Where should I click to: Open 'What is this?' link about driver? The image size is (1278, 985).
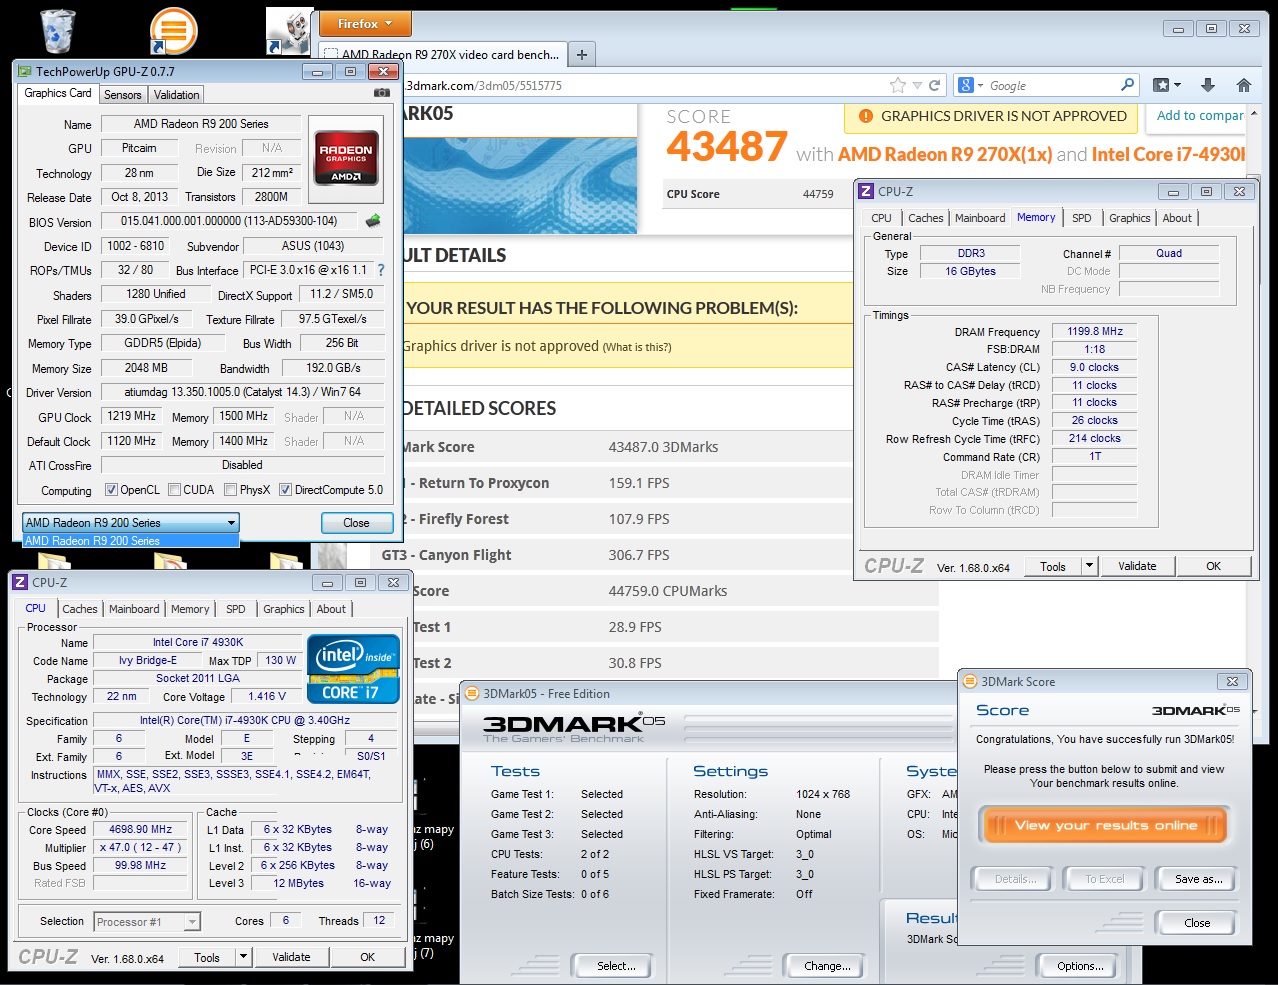click(x=637, y=347)
